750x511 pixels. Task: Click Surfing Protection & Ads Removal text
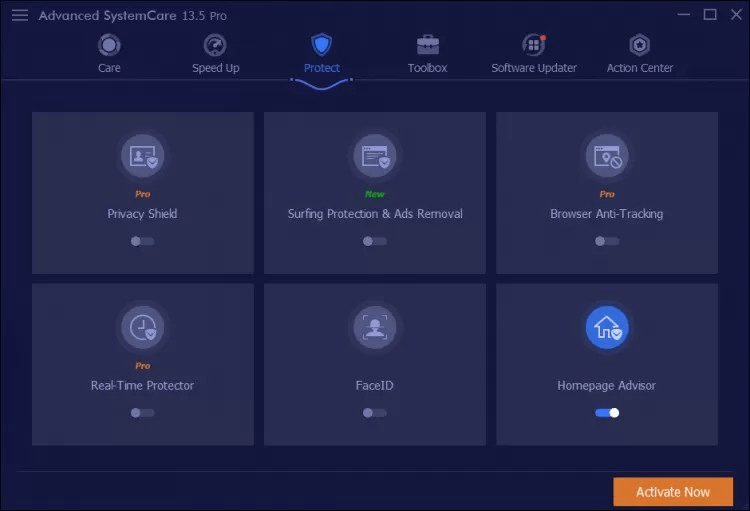point(375,214)
